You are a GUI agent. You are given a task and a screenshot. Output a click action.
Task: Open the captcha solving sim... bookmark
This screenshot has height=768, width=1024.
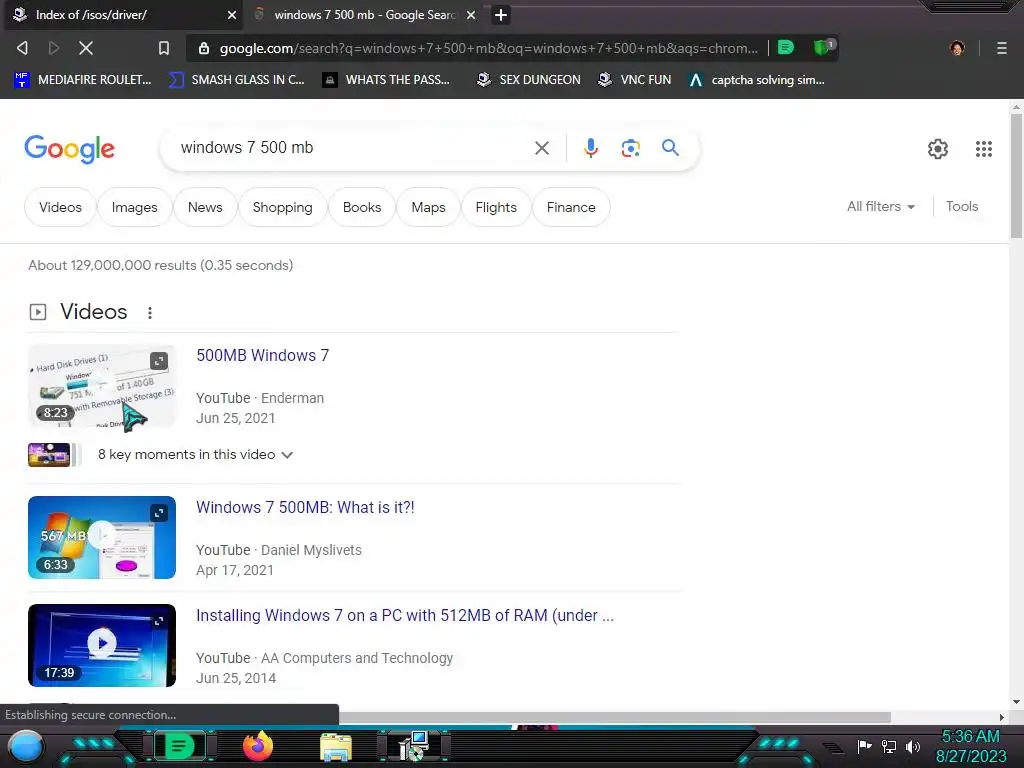click(x=757, y=80)
